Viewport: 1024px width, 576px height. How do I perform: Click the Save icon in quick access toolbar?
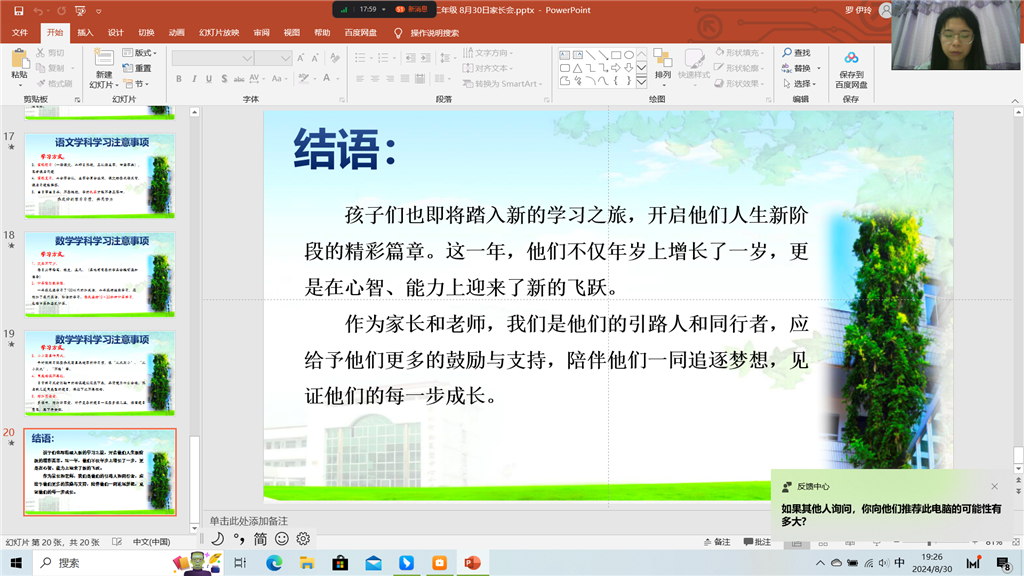point(18,11)
